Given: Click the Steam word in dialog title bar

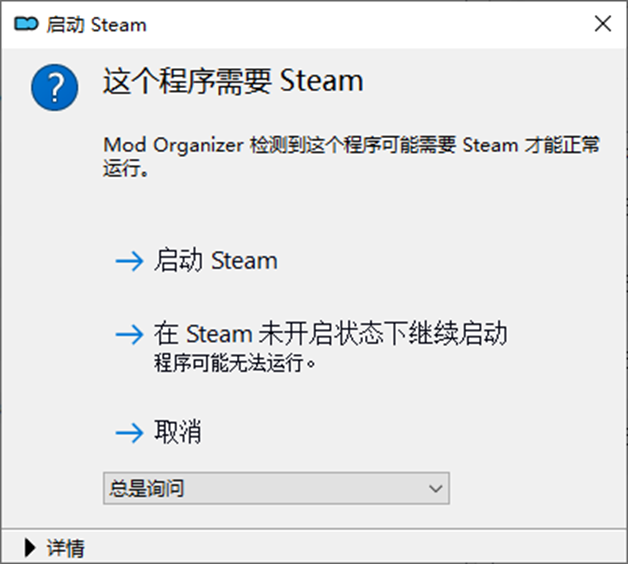Looking at the screenshot, I should tap(119, 25).
